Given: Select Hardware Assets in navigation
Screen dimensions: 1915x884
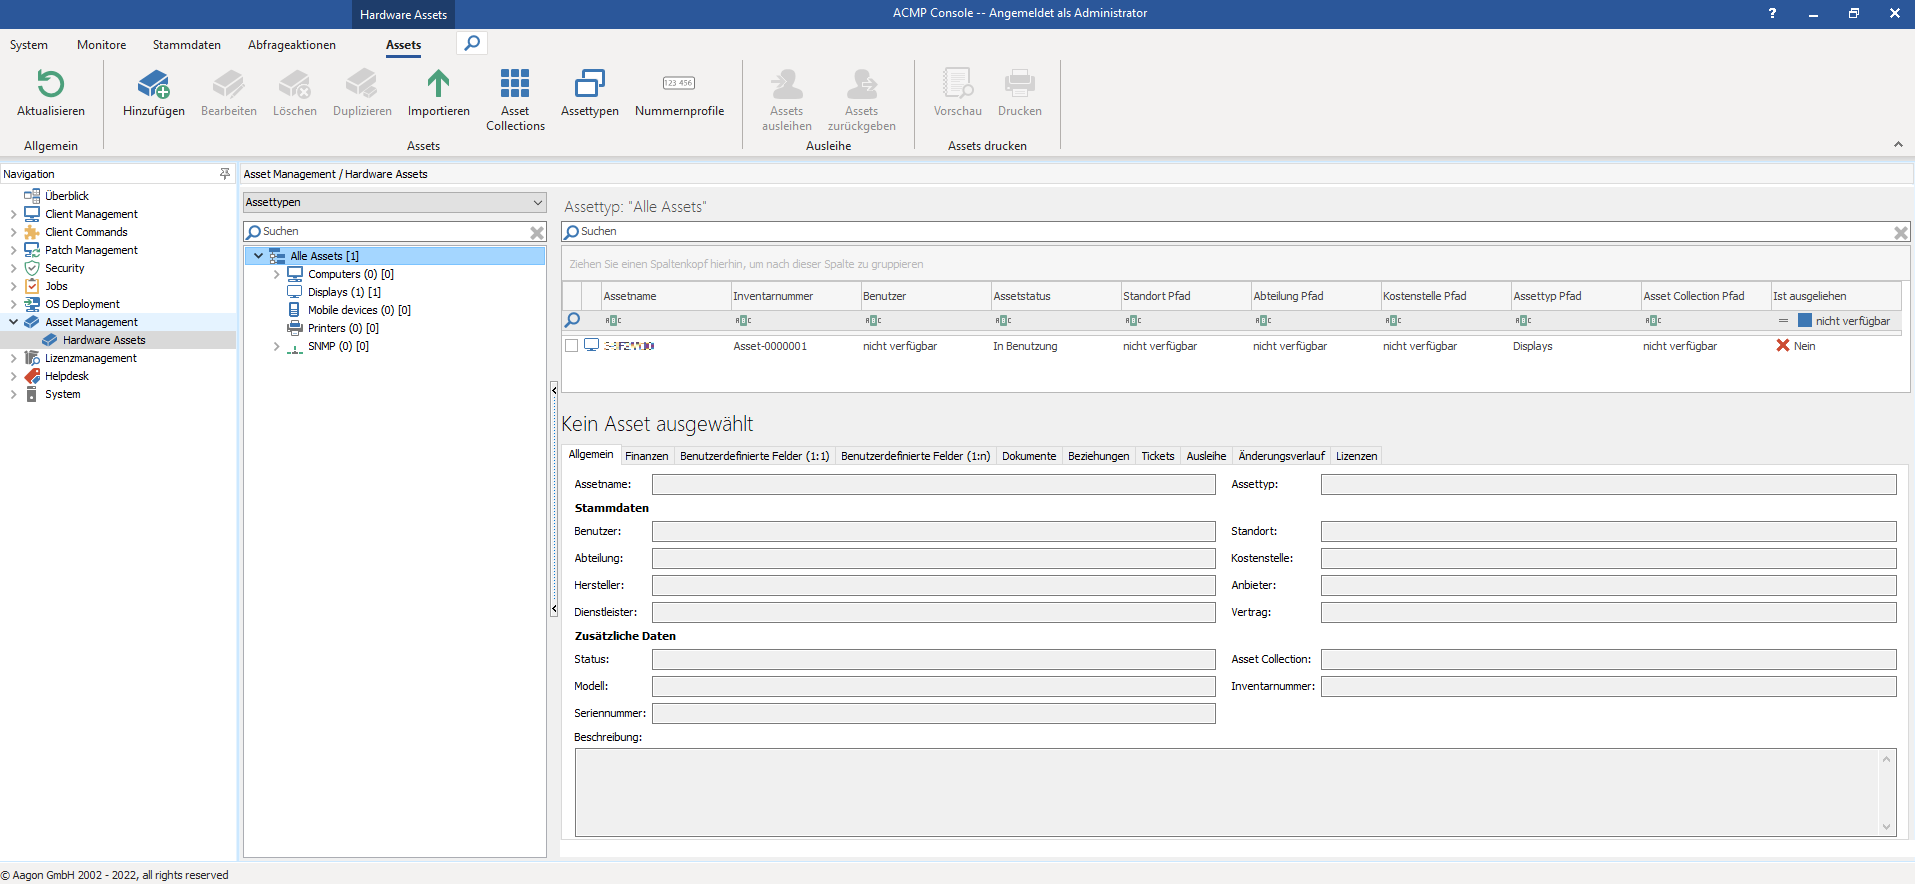Looking at the screenshot, I should coord(104,340).
